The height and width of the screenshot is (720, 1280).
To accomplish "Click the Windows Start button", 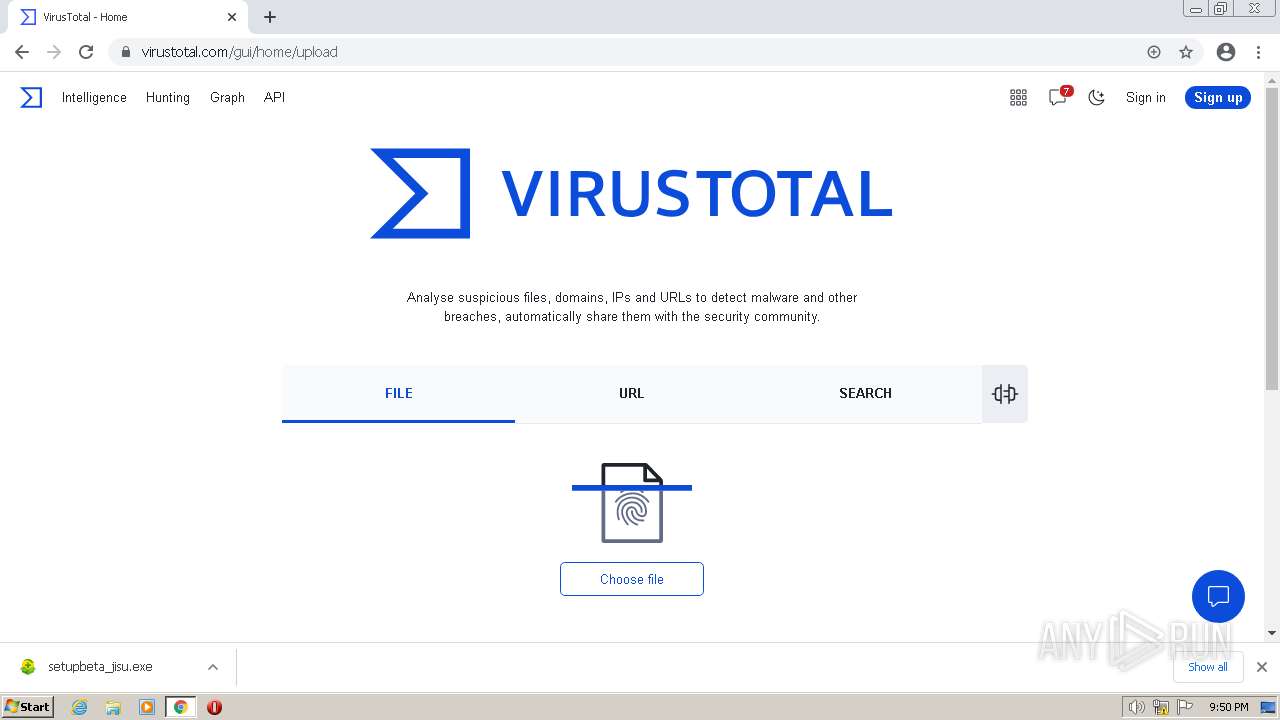I will click(28, 707).
